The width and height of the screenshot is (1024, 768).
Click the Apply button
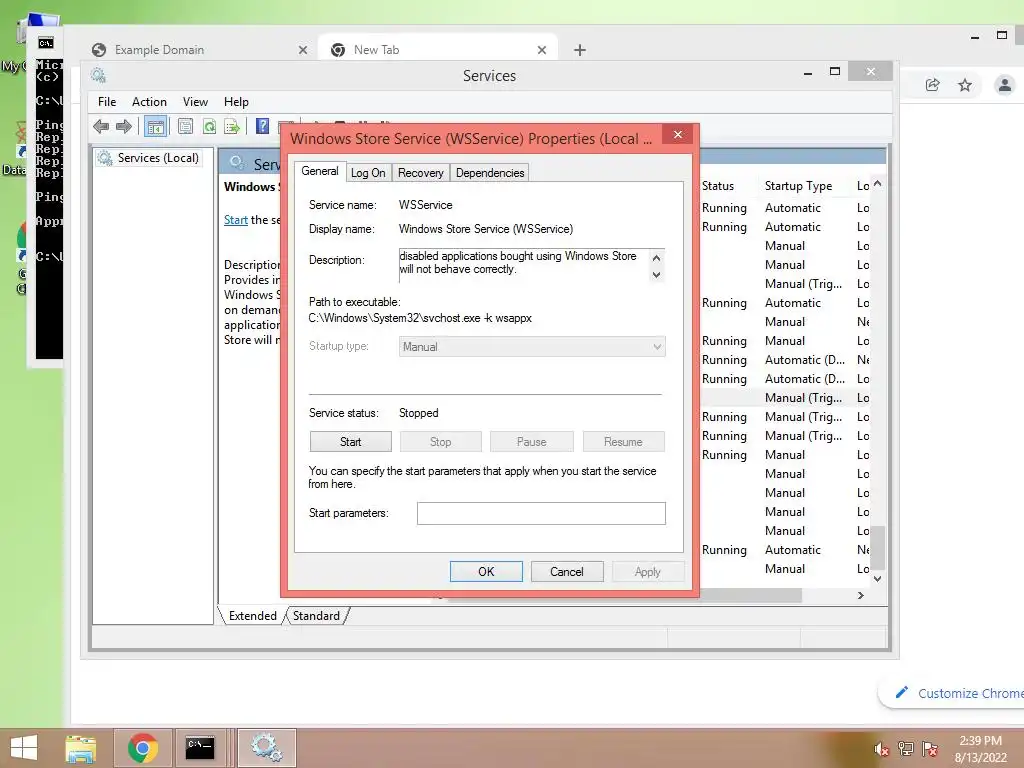click(648, 571)
